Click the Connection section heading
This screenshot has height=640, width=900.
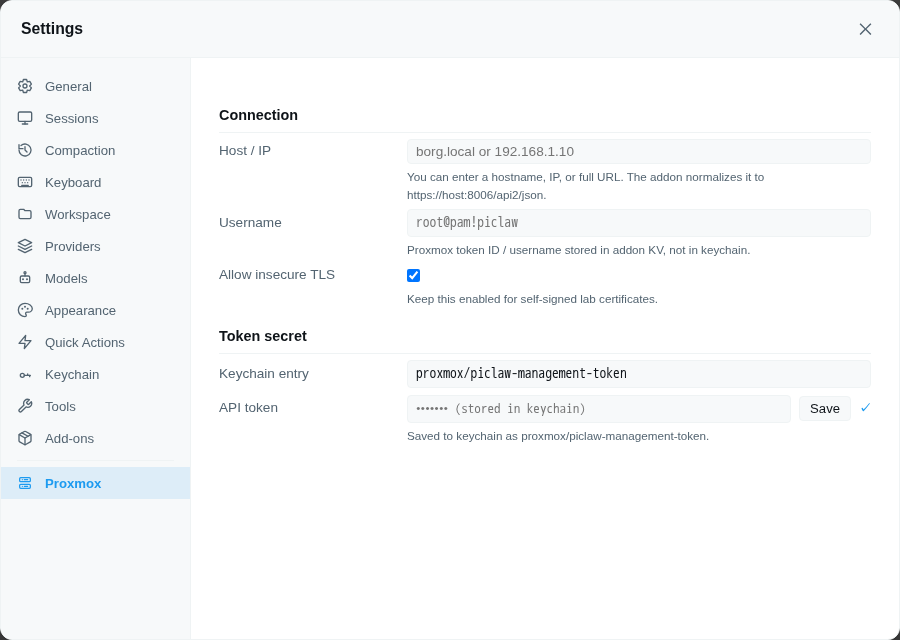(258, 115)
